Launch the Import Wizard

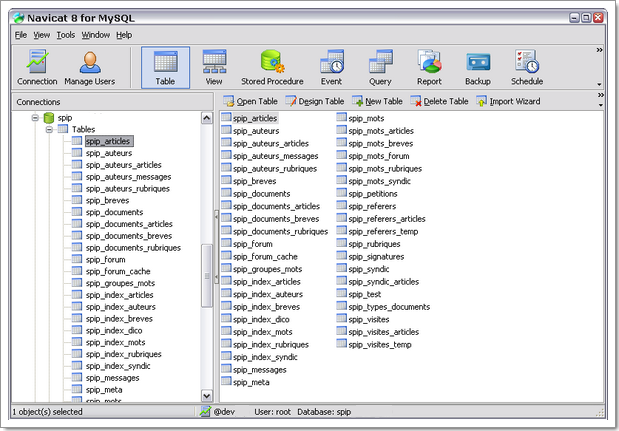pyautogui.click(x=508, y=101)
